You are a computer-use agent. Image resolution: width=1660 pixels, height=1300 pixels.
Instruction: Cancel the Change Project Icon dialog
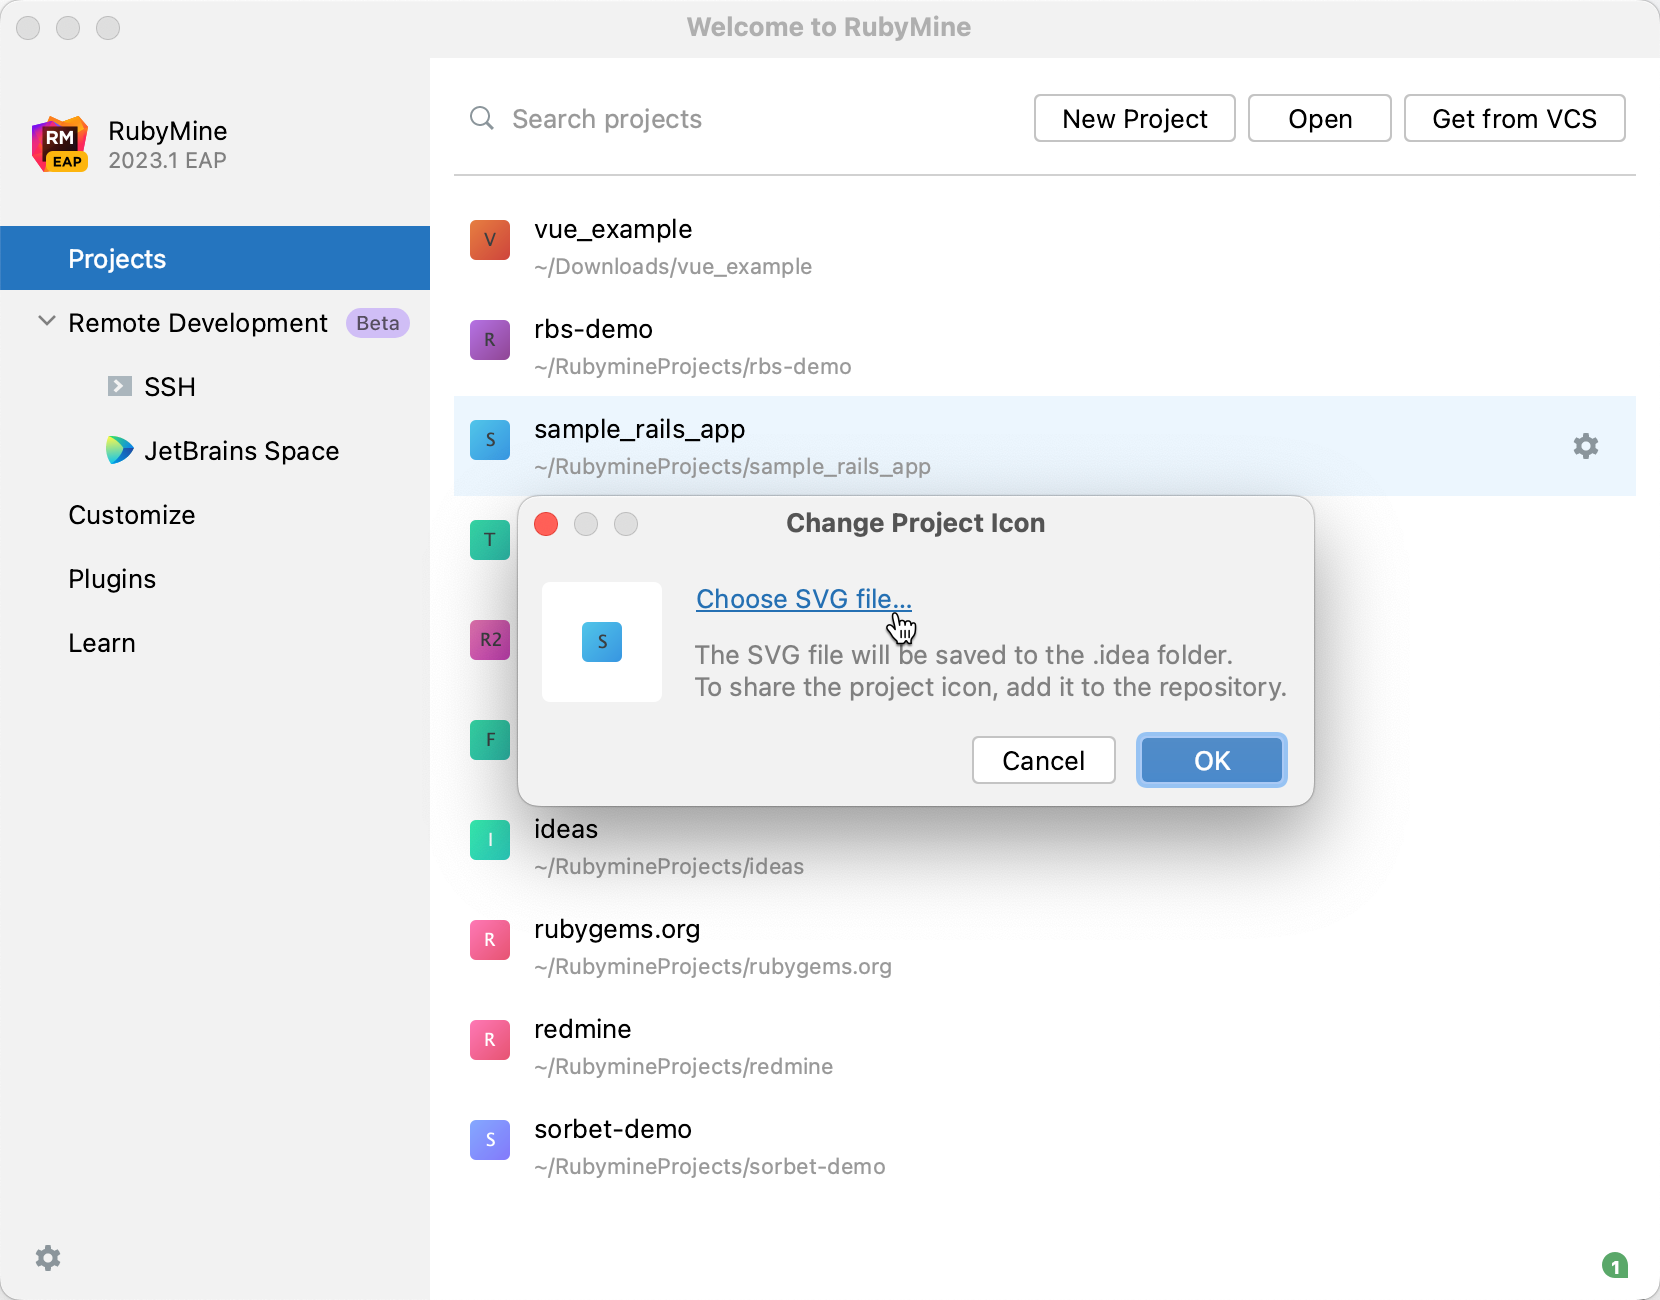coord(1043,761)
